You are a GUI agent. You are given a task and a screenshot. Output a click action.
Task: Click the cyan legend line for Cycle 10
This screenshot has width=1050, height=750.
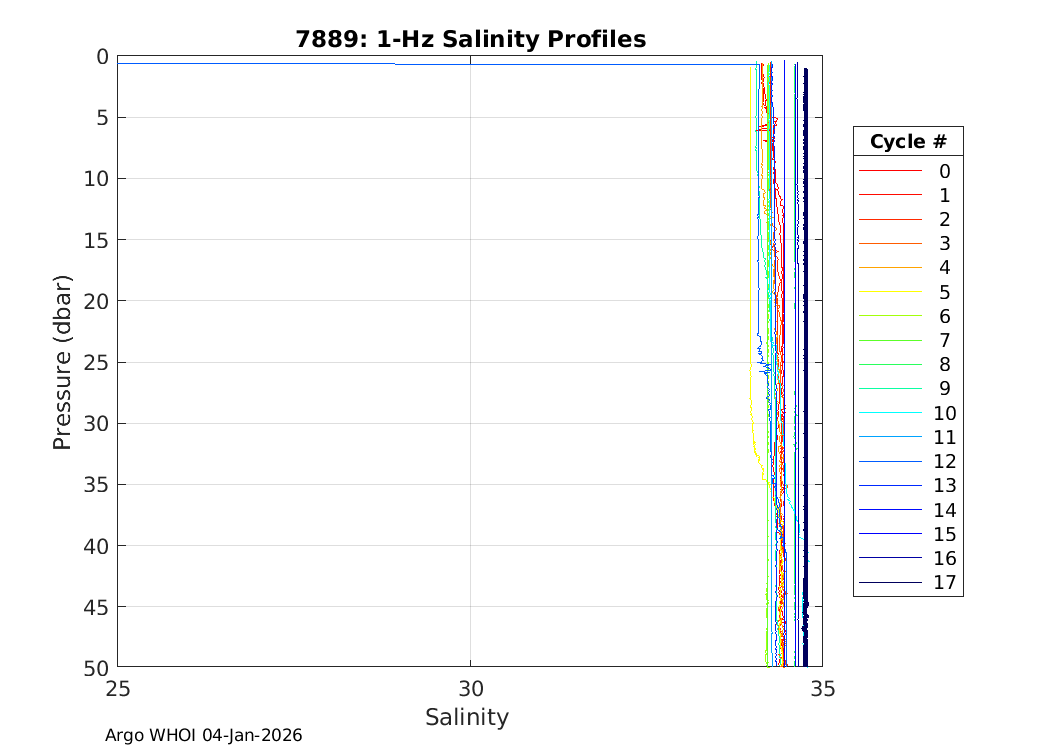click(x=889, y=413)
